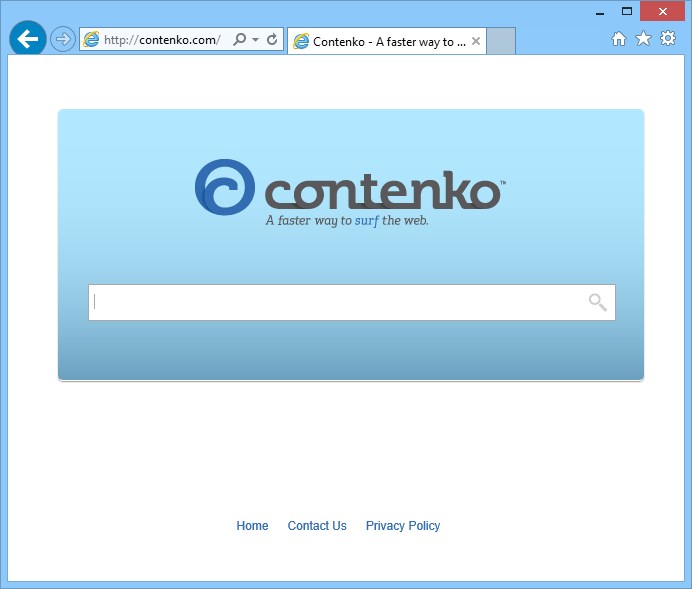
Task: Minimize the browser window
Action: coord(600,12)
